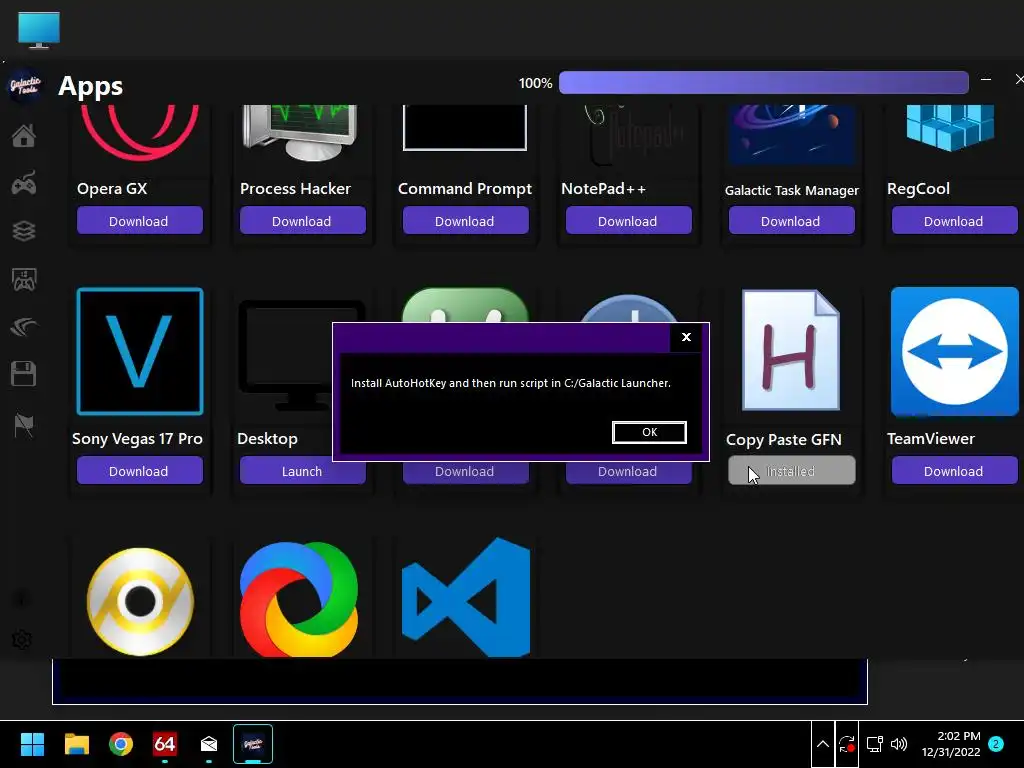Download Sony Vegas 17 Pro

(139, 471)
